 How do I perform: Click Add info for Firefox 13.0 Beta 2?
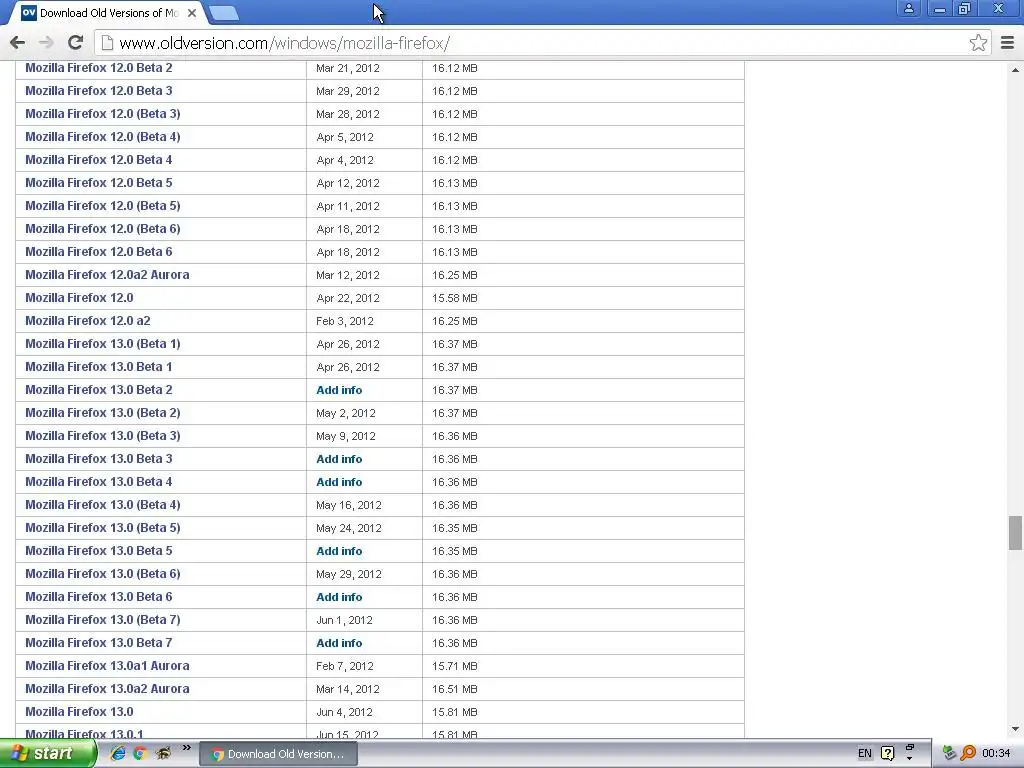[339, 390]
